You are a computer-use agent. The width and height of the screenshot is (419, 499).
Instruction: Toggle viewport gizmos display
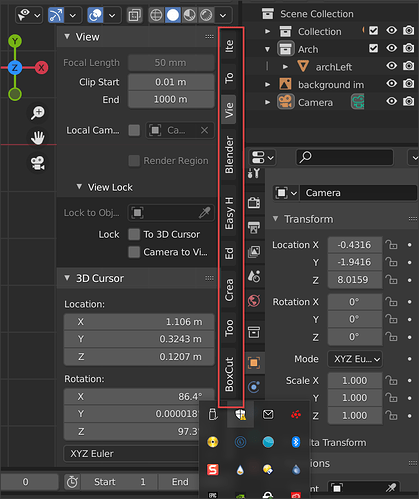click(55, 15)
